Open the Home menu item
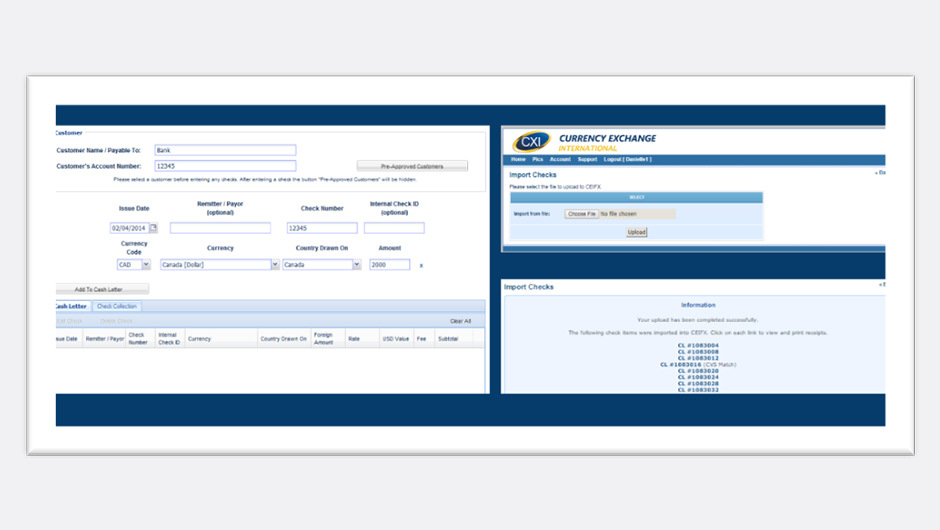This screenshot has height=530, width=940. pyautogui.click(x=518, y=159)
